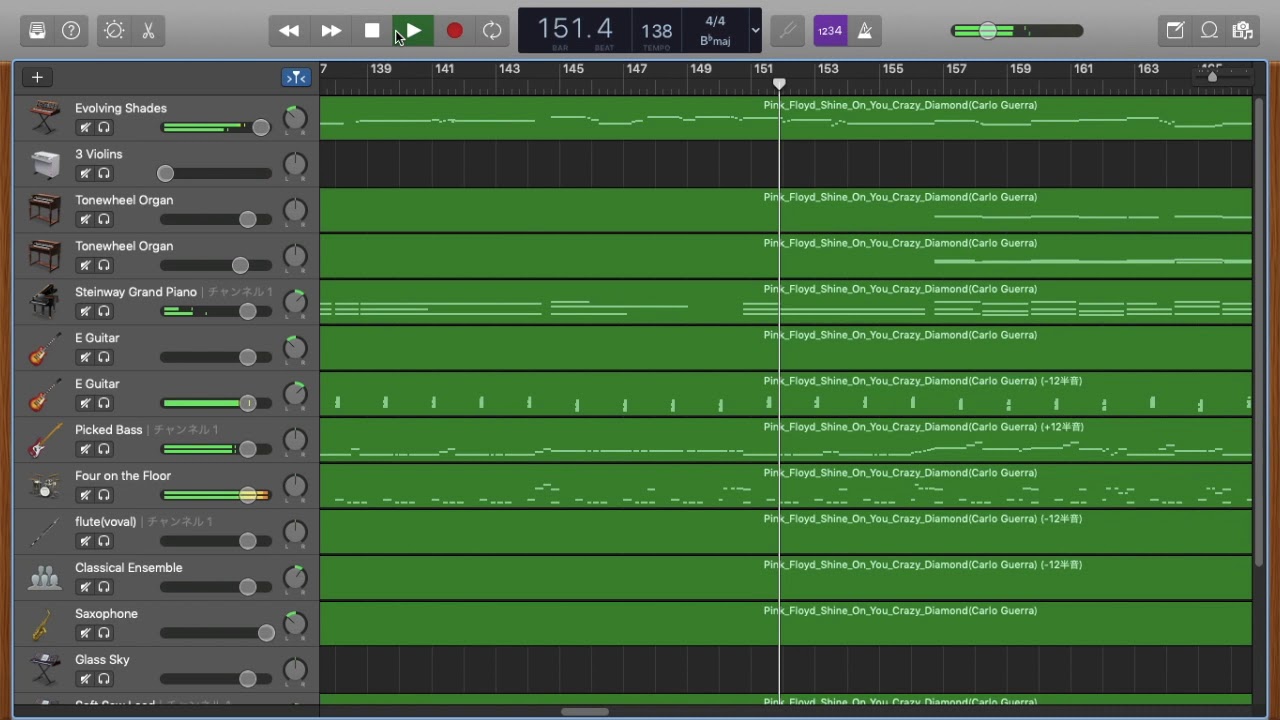Select the Glass Sky track name
The image size is (1280, 720).
(102, 660)
